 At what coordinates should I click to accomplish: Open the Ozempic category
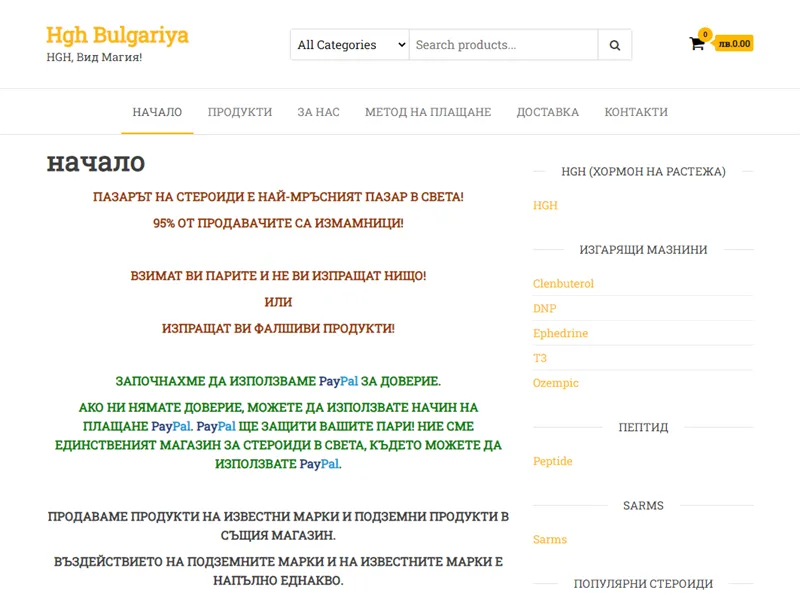[x=556, y=383]
